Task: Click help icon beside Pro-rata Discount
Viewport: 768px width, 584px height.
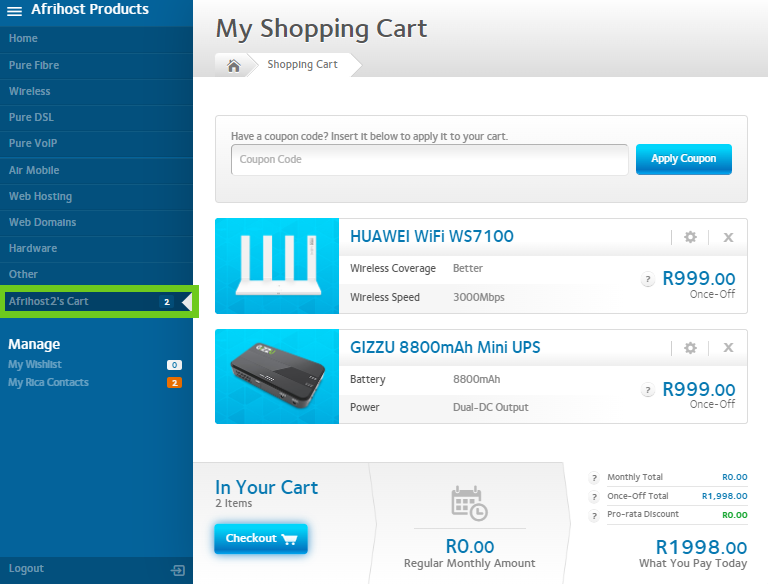Action: pyautogui.click(x=594, y=515)
